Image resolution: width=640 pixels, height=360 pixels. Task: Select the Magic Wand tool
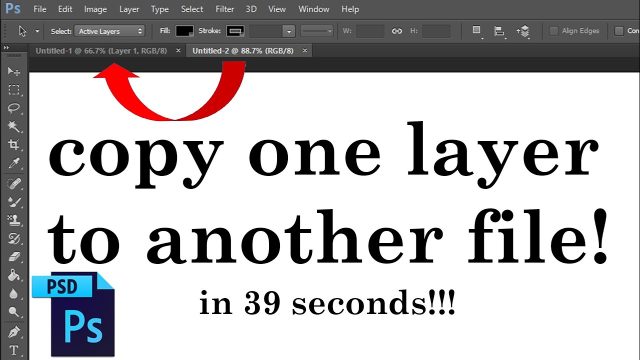pyautogui.click(x=13, y=127)
